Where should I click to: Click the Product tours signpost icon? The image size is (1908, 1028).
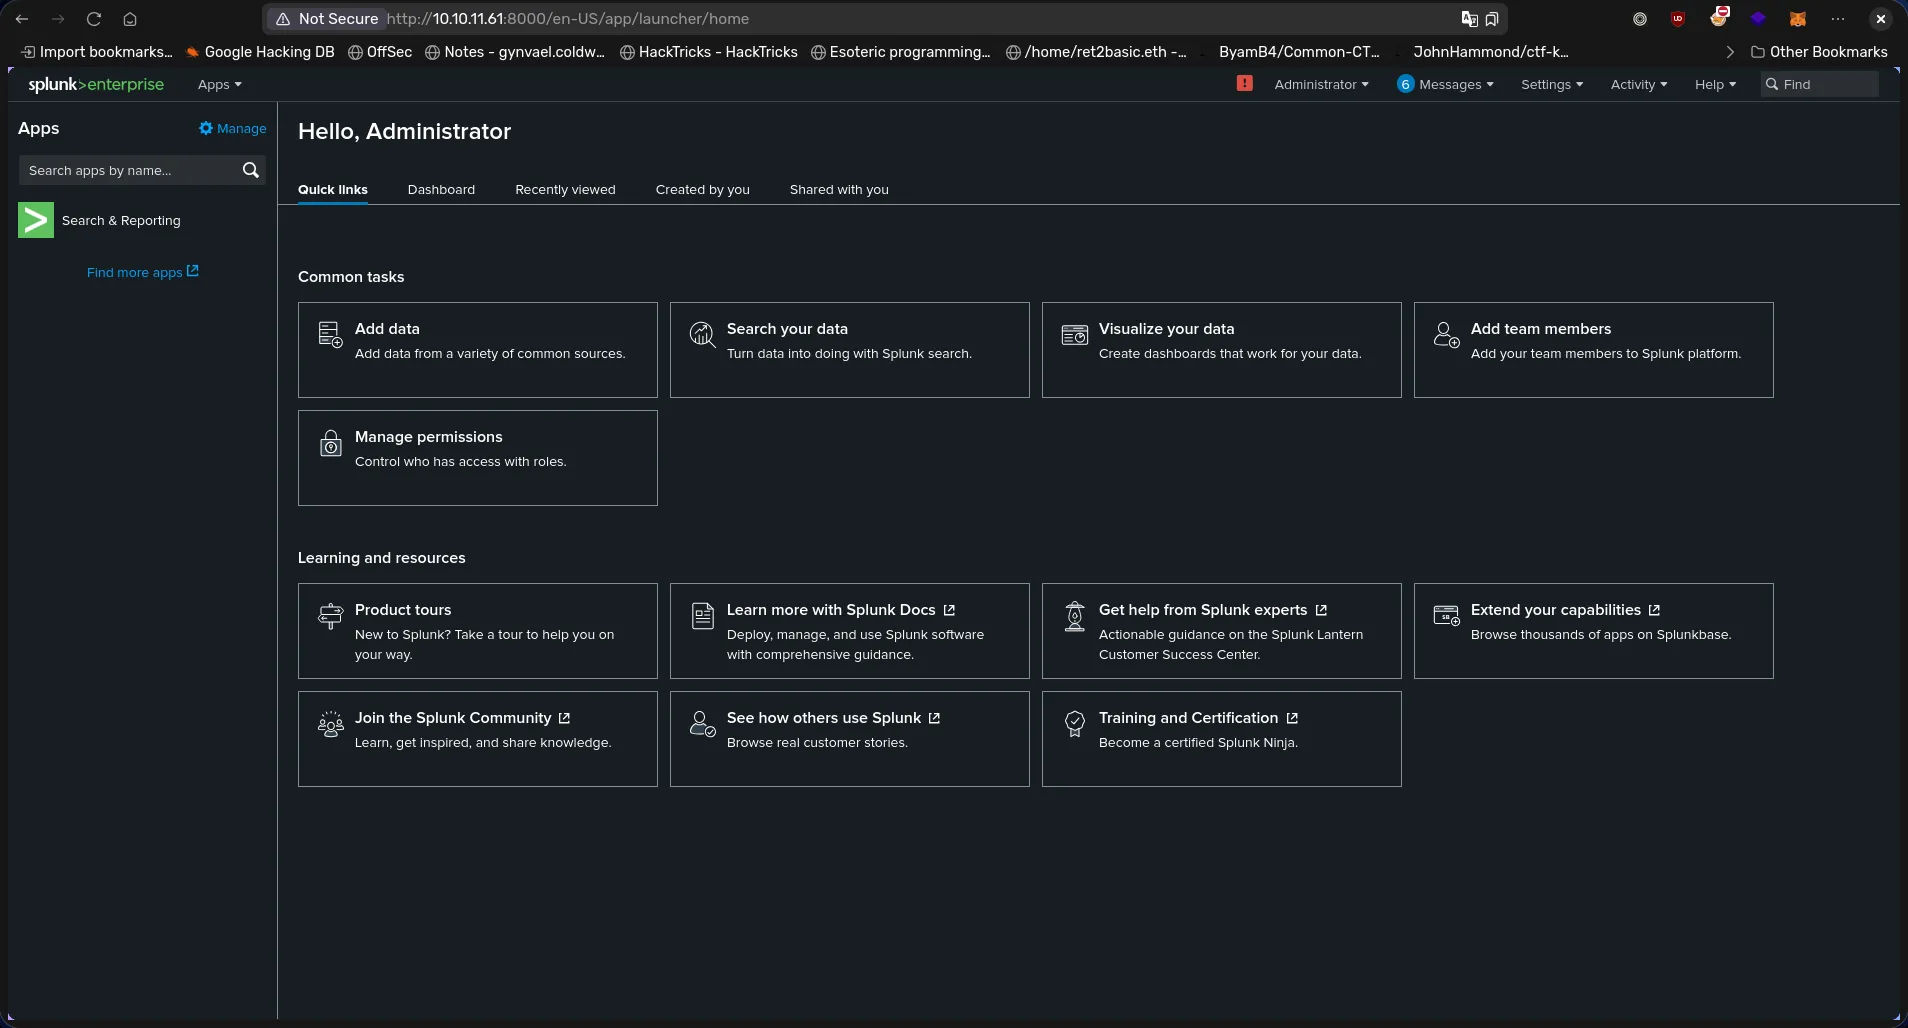click(x=330, y=615)
